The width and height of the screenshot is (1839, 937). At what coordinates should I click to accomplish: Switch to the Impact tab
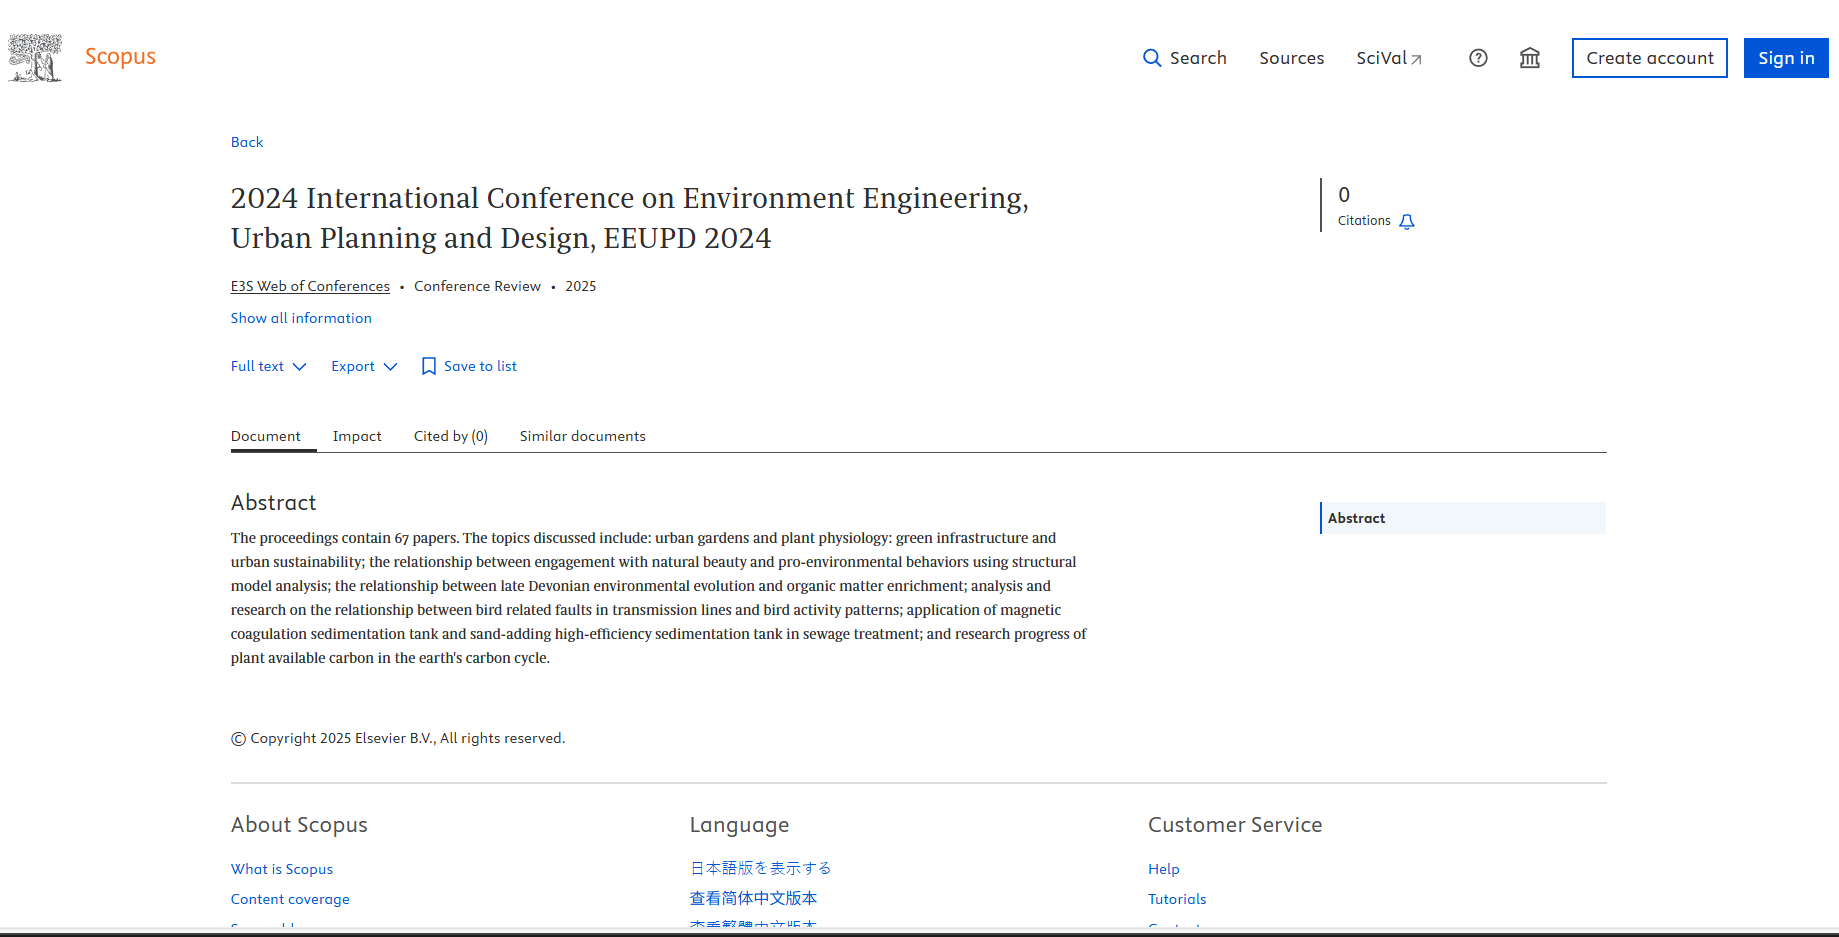[x=357, y=436]
